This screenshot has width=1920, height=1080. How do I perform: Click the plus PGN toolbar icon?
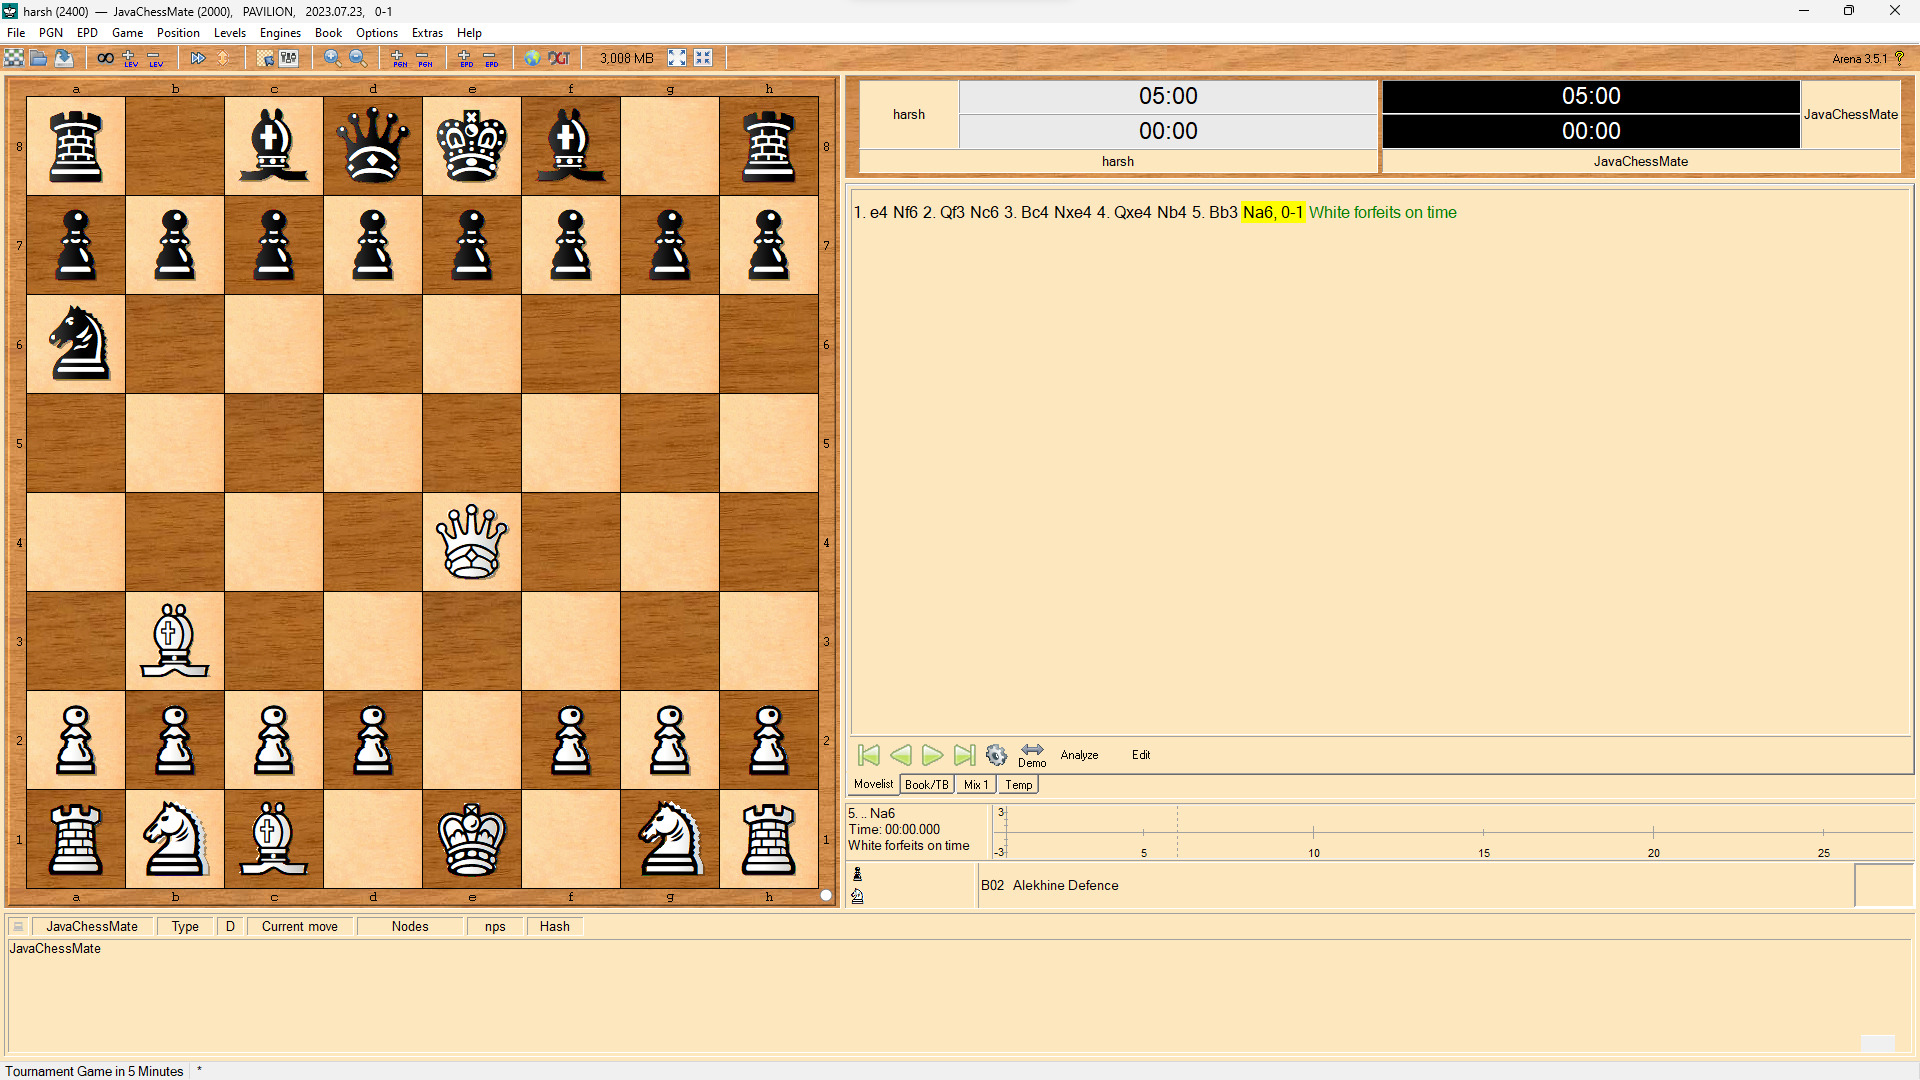click(399, 58)
